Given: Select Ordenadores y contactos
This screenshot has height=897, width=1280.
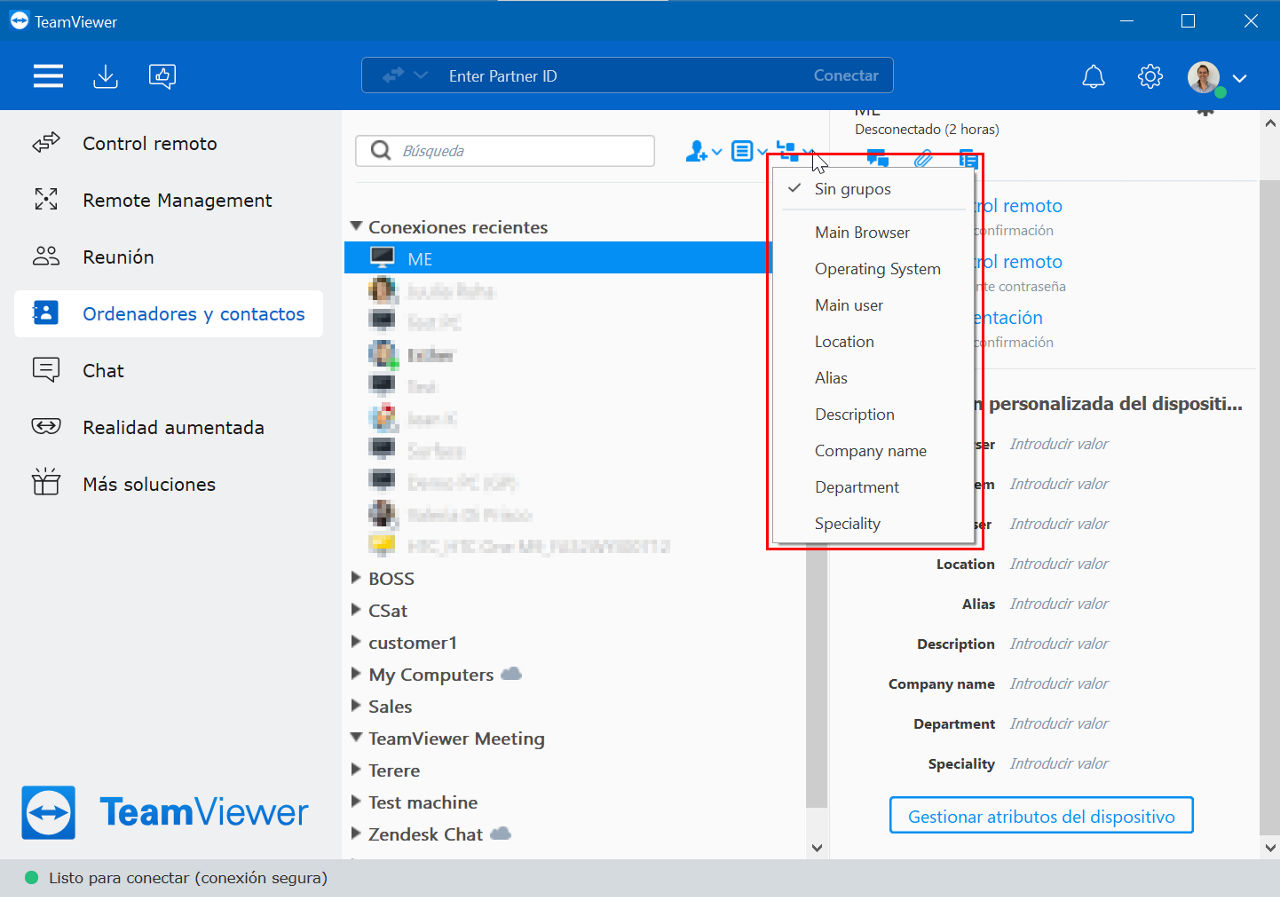Looking at the screenshot, I should pos(168,314).
